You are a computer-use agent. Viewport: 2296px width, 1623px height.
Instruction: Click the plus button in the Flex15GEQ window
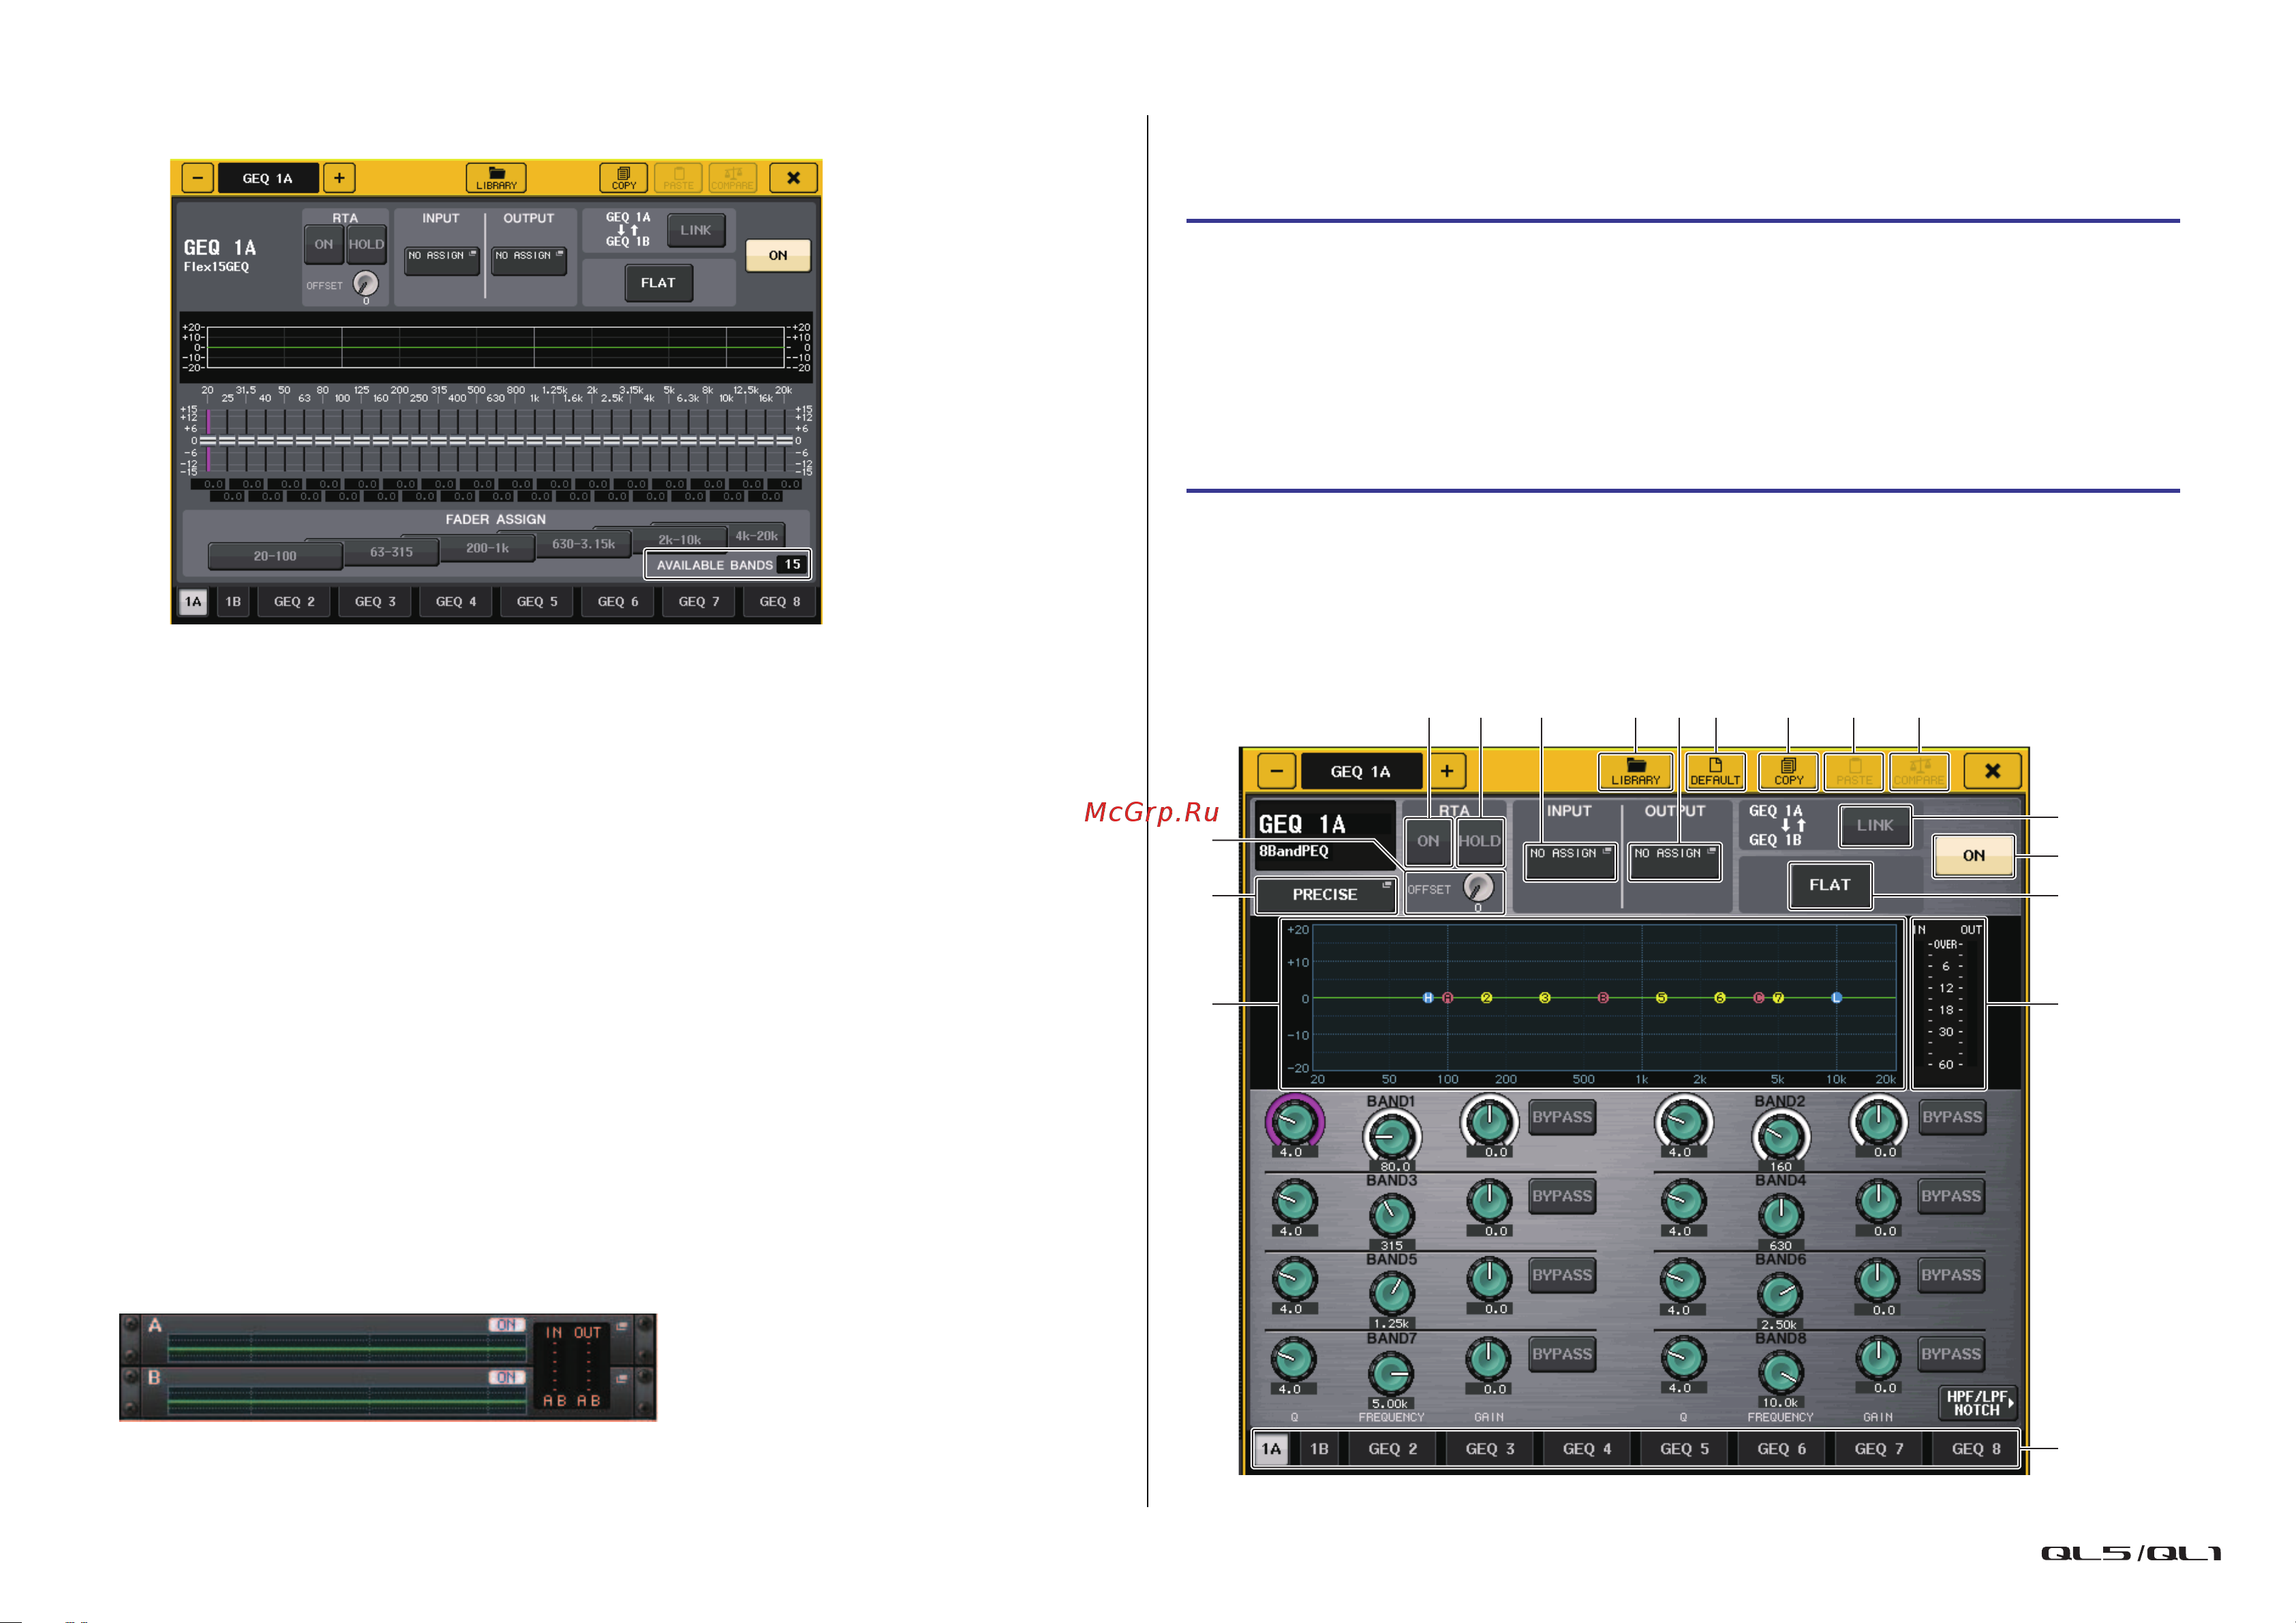pos(339,178)
